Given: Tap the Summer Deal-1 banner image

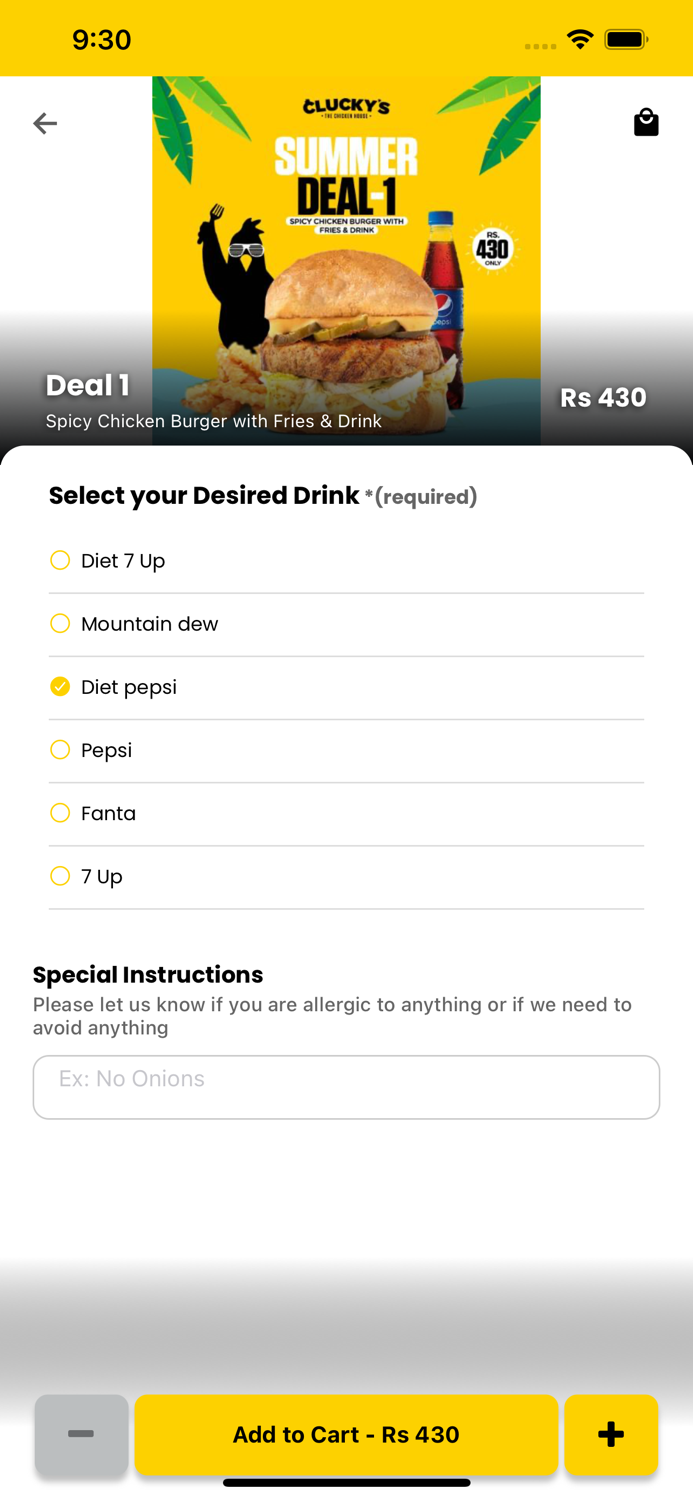Looking at the screenshot, I should click(x=346, y=220).
